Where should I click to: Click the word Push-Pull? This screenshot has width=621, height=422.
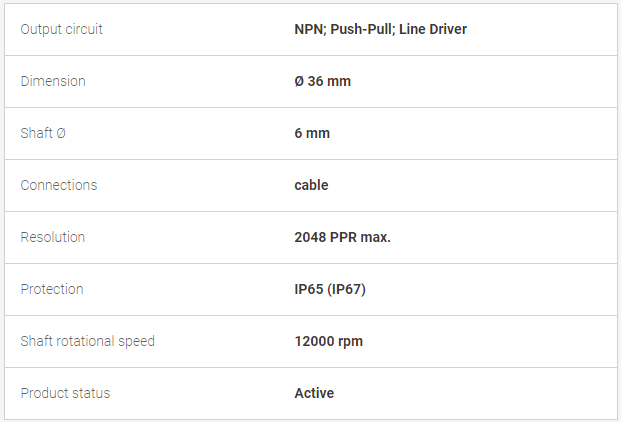[x=362, y=29]
